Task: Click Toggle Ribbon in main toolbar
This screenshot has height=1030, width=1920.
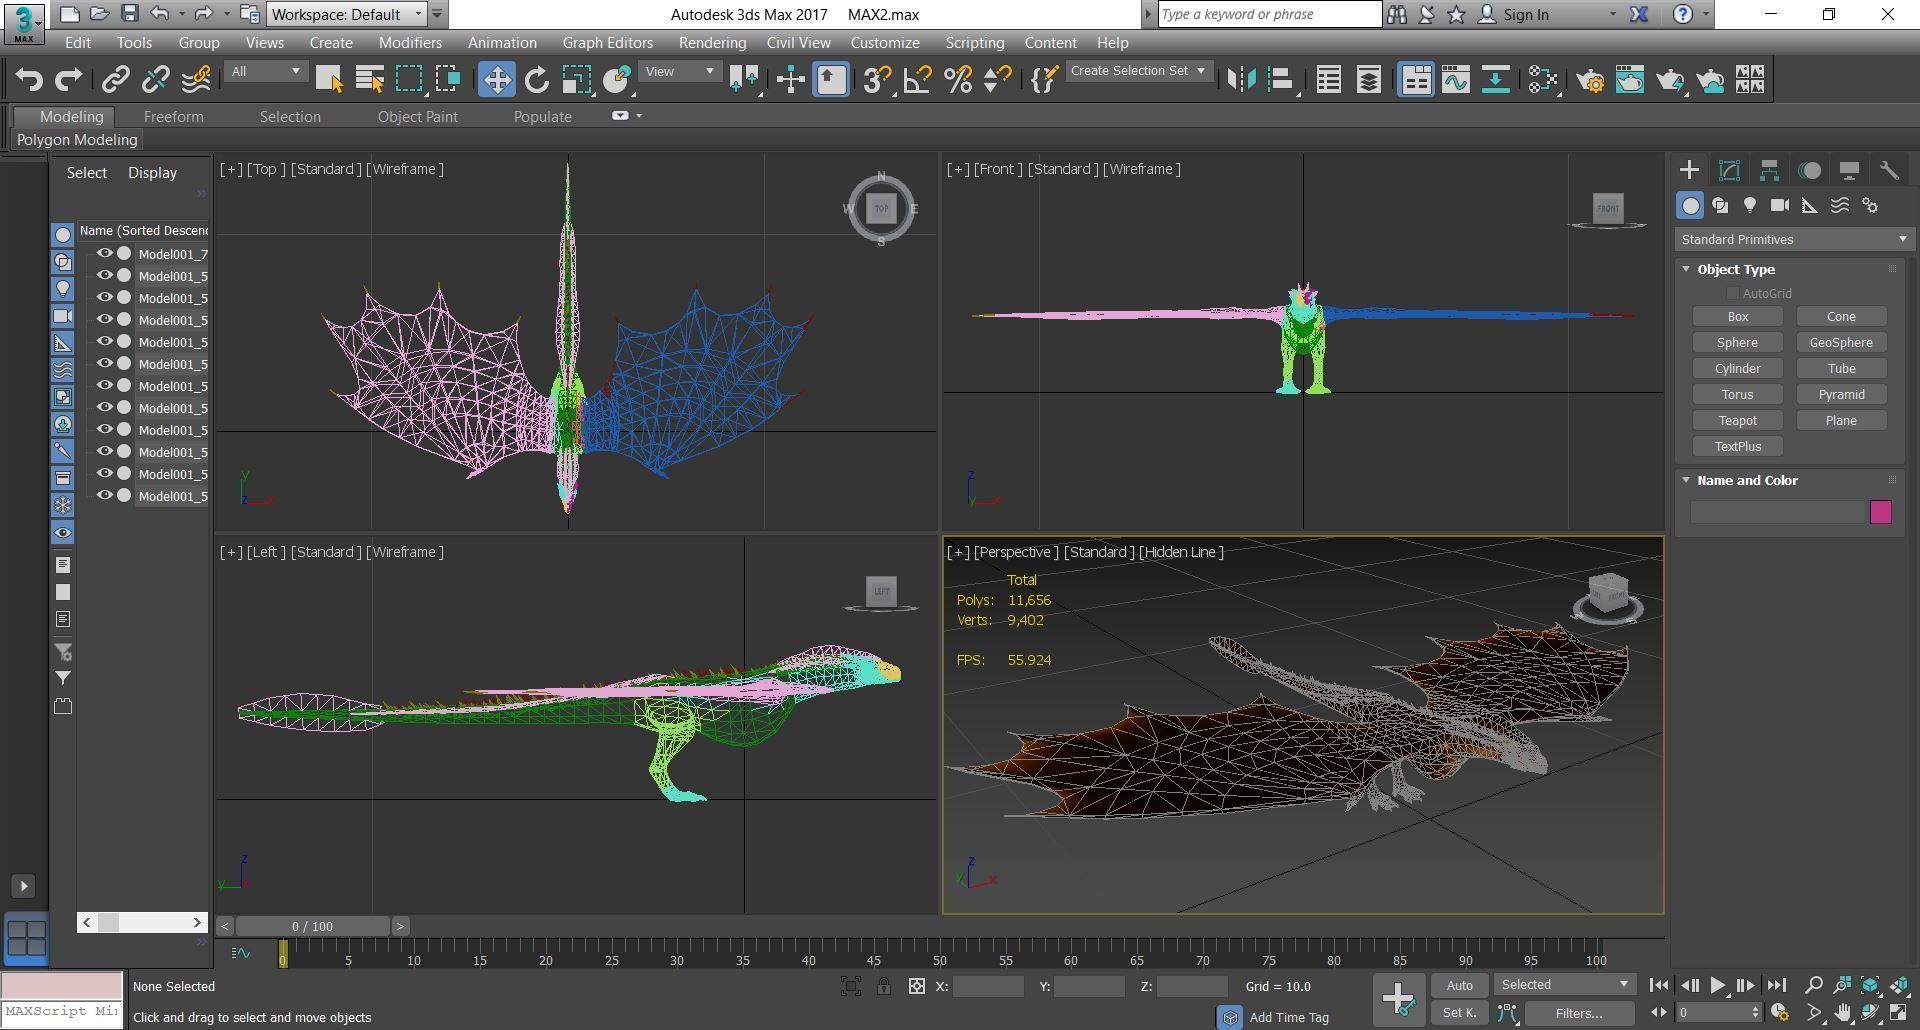Action: pos(1416,80)
